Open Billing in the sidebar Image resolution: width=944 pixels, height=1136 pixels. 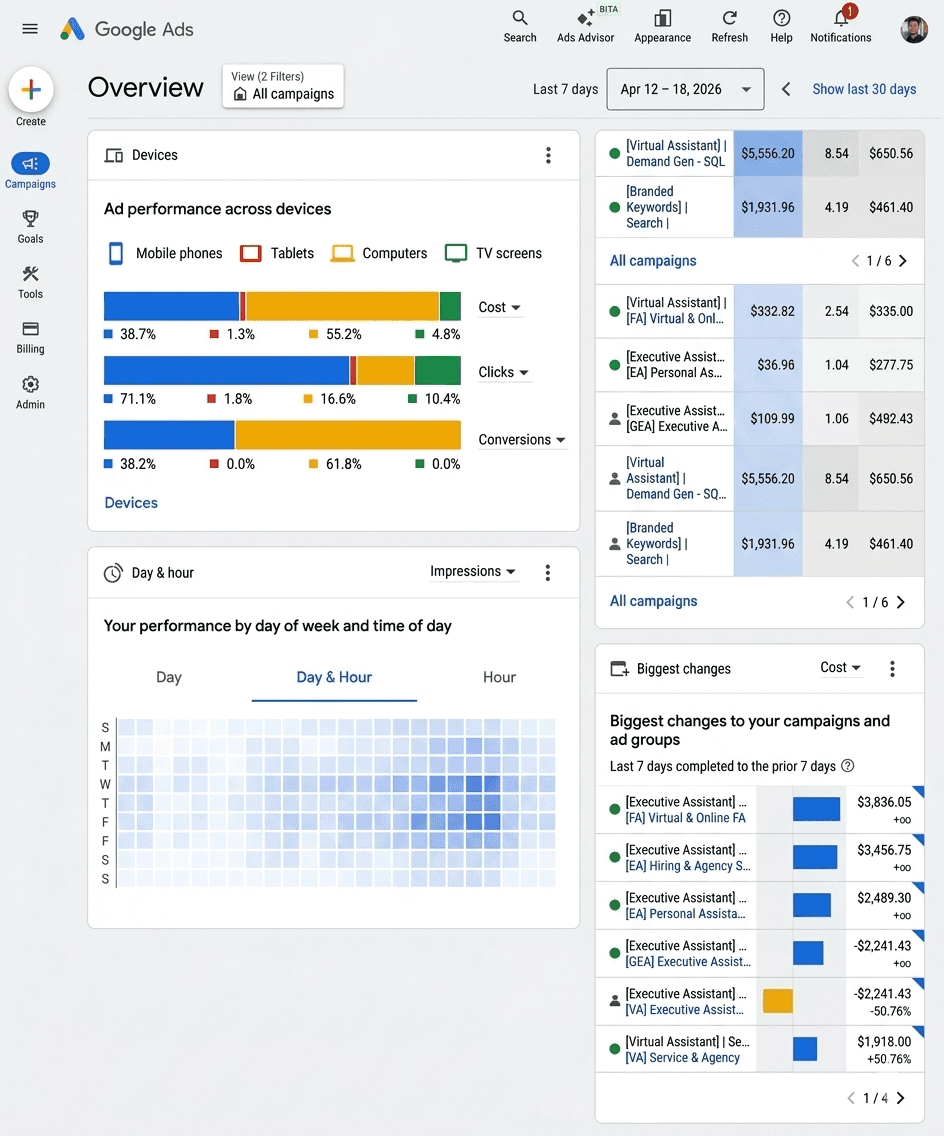pyautogui.click(x=30, y=338)
